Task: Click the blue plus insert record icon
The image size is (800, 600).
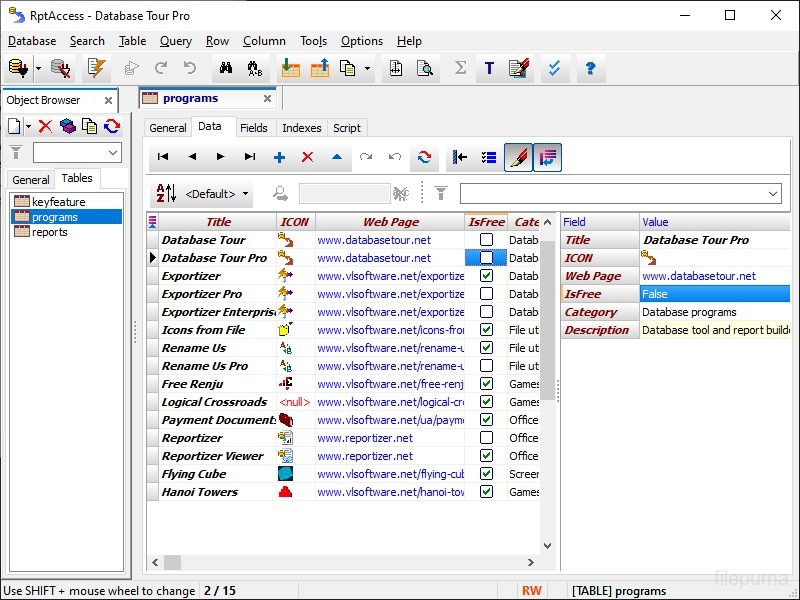Action: 279,157
